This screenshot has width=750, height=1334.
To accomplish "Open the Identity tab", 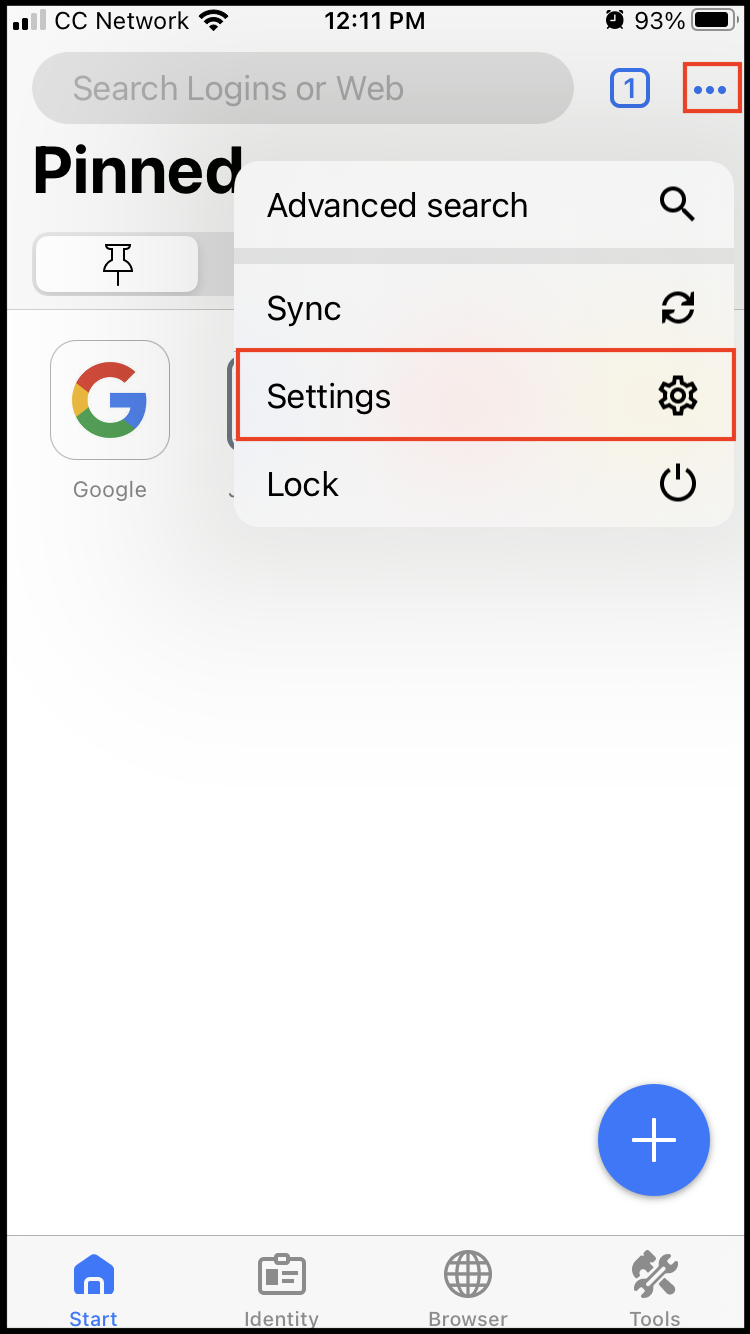I will coord(281,1289).
